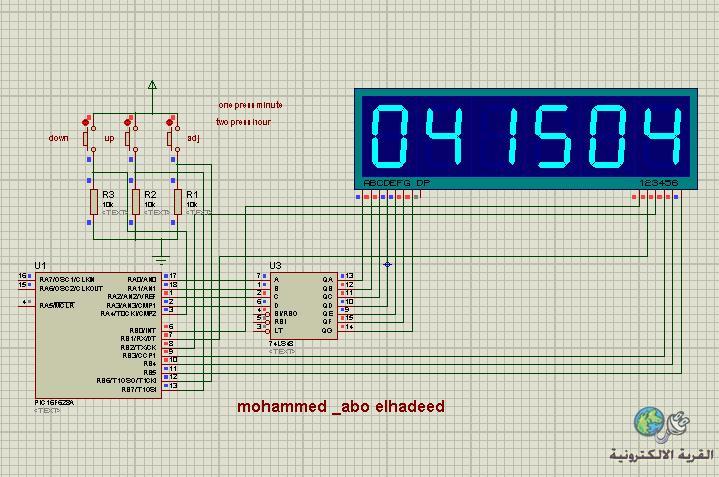Select resistor R3 body

94,201
